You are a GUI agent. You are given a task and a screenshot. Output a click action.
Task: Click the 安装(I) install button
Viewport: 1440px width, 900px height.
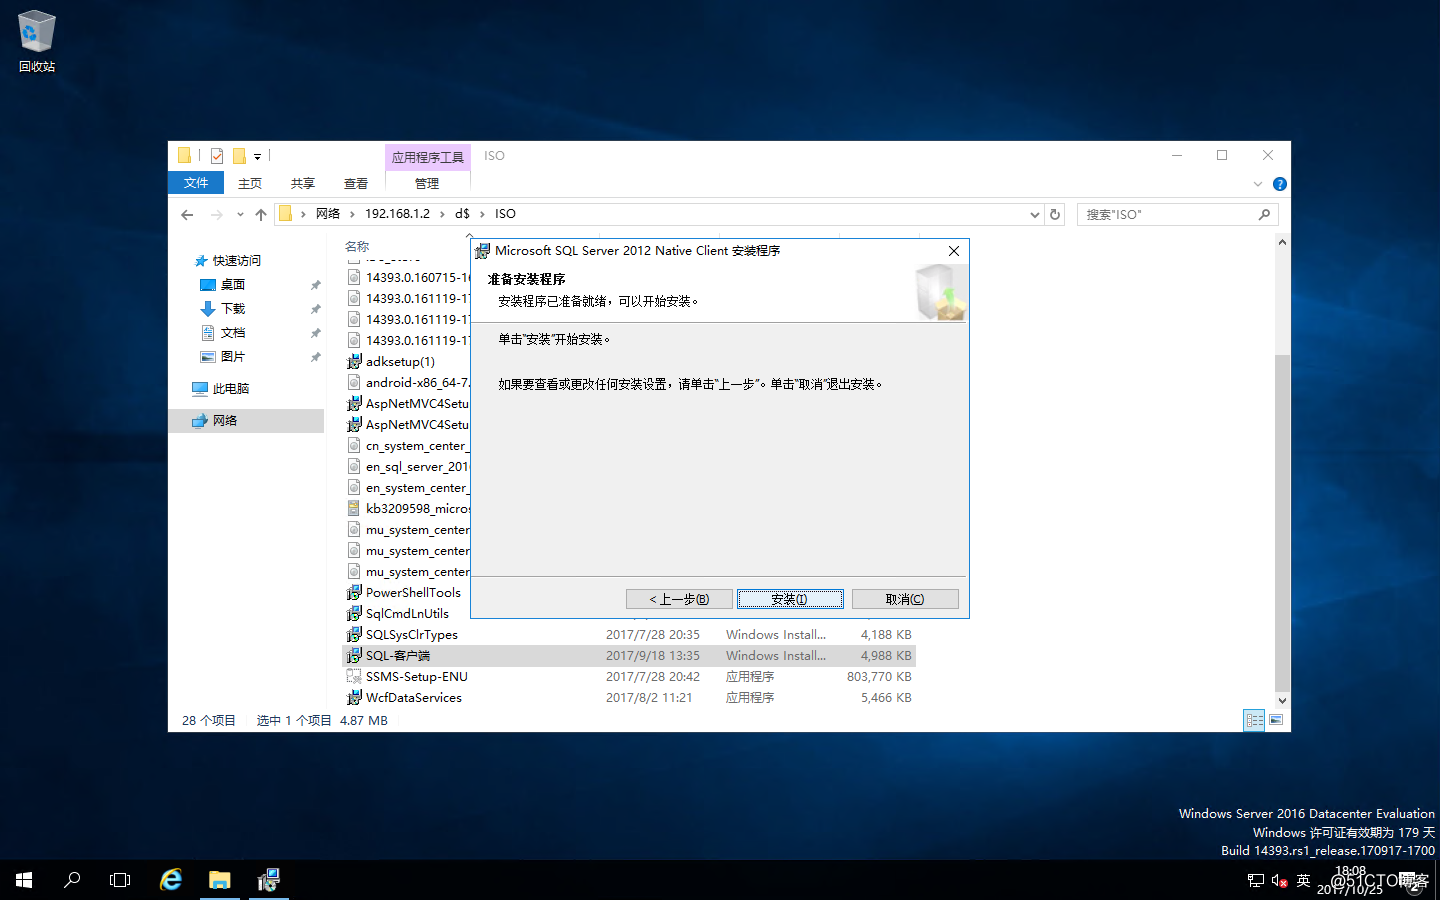790,599
